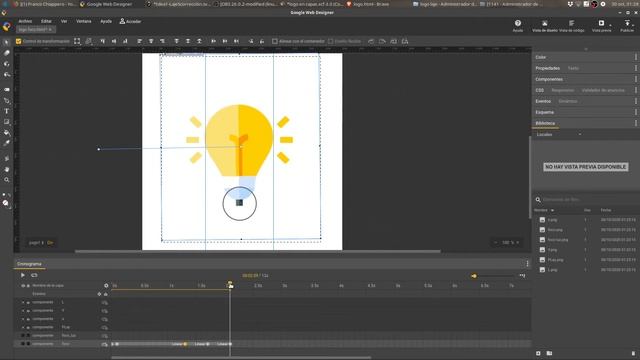The image size is (640, 360).
Task: Add new library asset icon
Action: (538, 353)
